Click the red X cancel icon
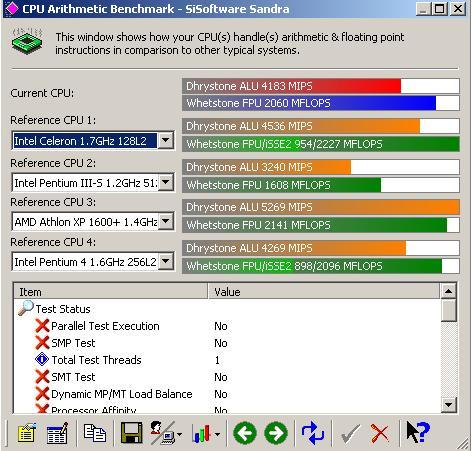This screenshot has width=472, height=451. click(380, 433)
